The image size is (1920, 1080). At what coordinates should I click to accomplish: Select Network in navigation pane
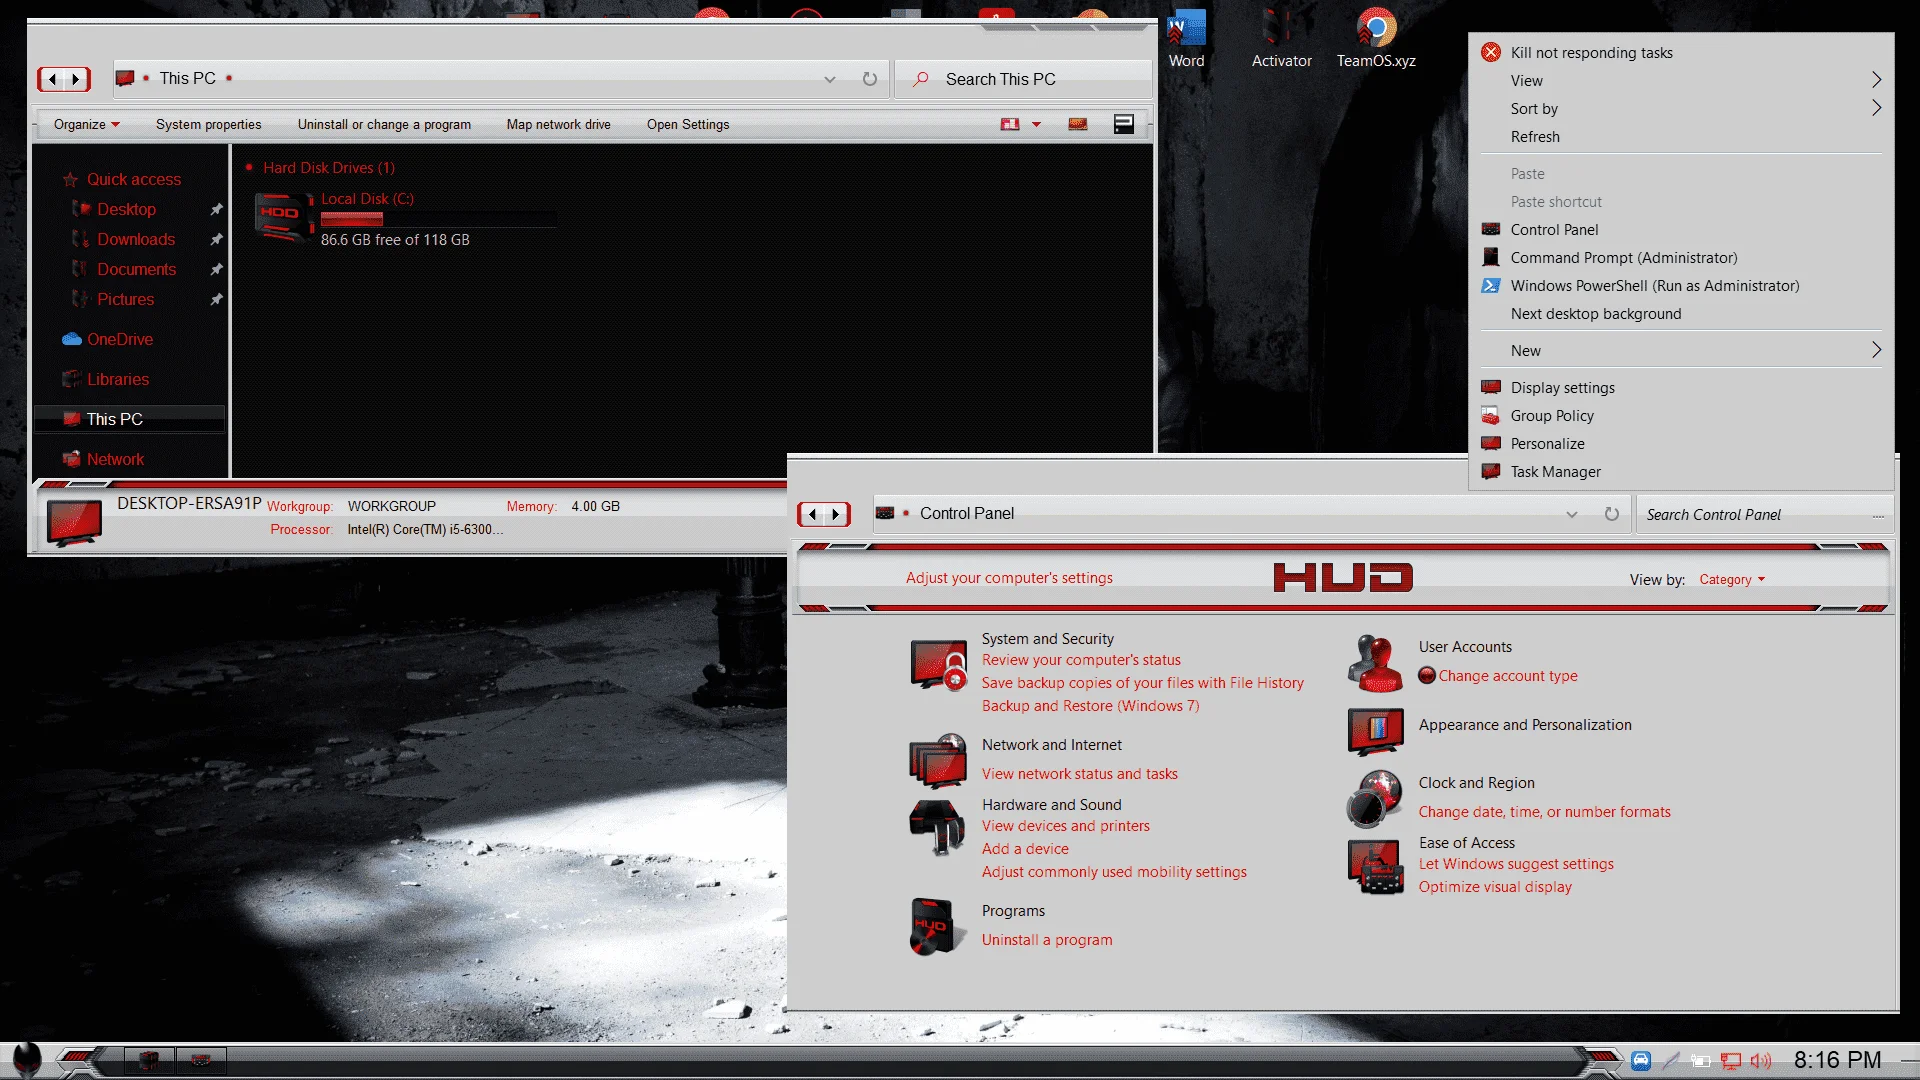[x=115, y=459]
